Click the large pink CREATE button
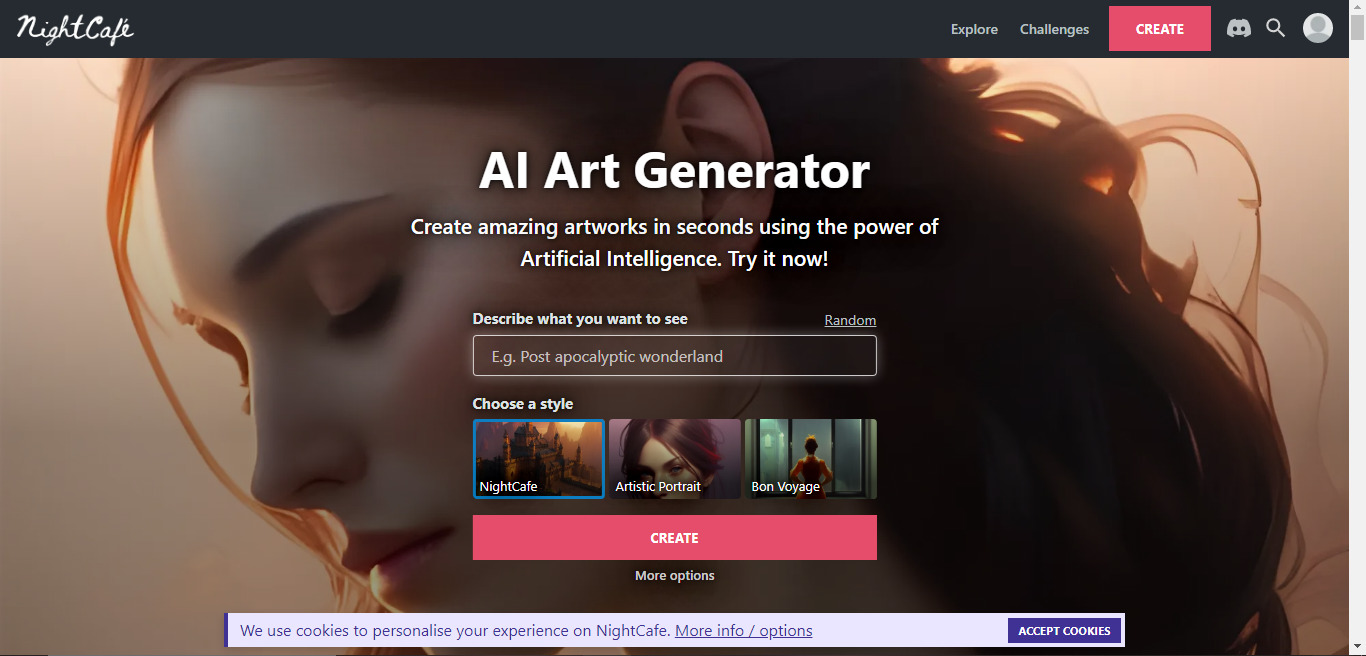Viewport: 1366px width, 656px height. tap(675, 538)
